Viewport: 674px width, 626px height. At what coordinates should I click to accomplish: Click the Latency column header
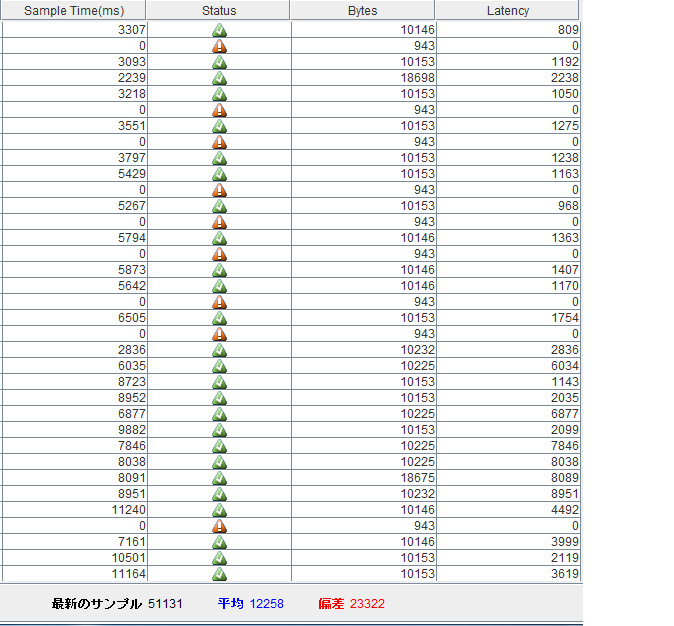click(x=507, y=11)
